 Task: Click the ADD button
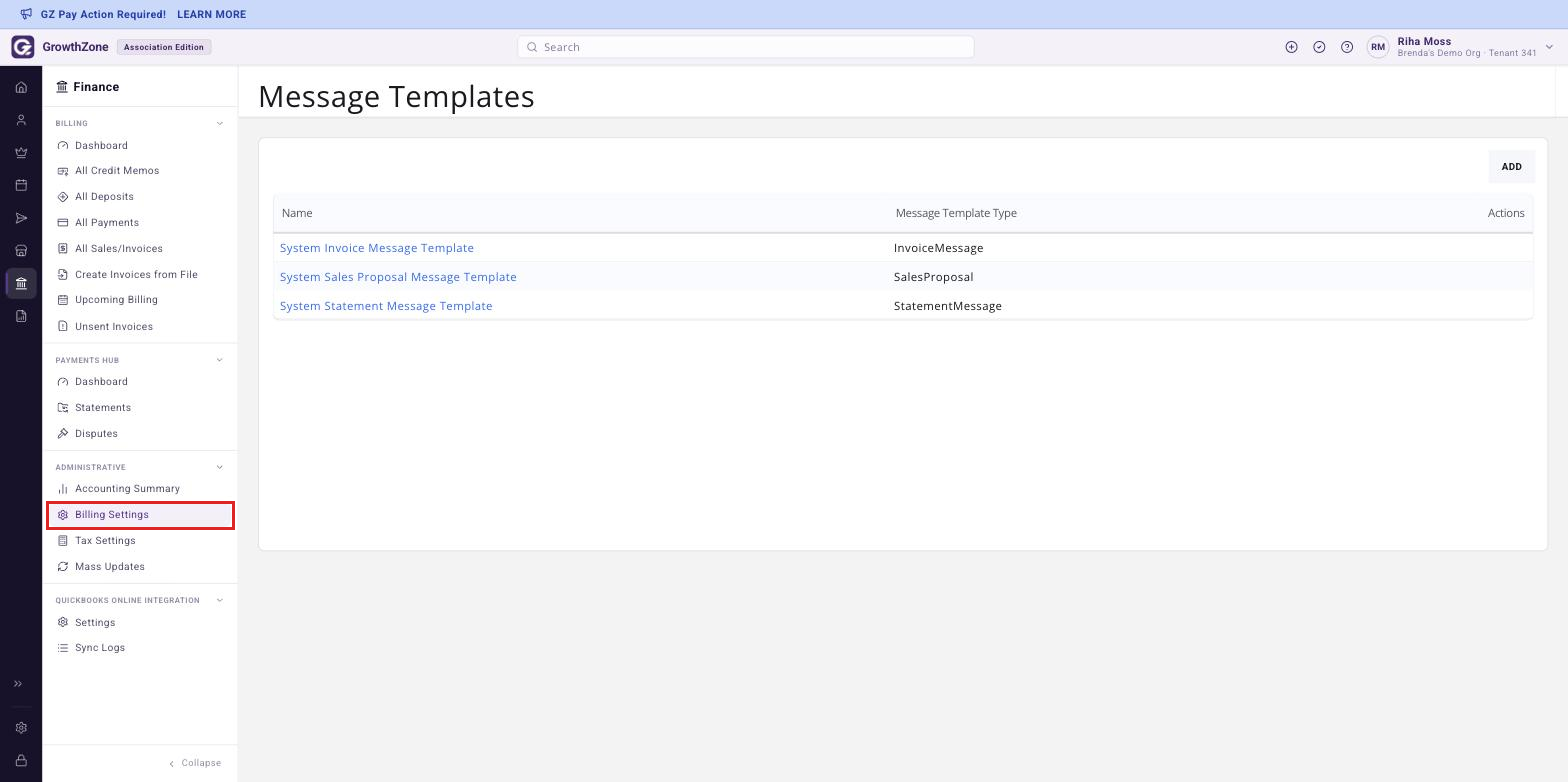tap(1511, 167)
